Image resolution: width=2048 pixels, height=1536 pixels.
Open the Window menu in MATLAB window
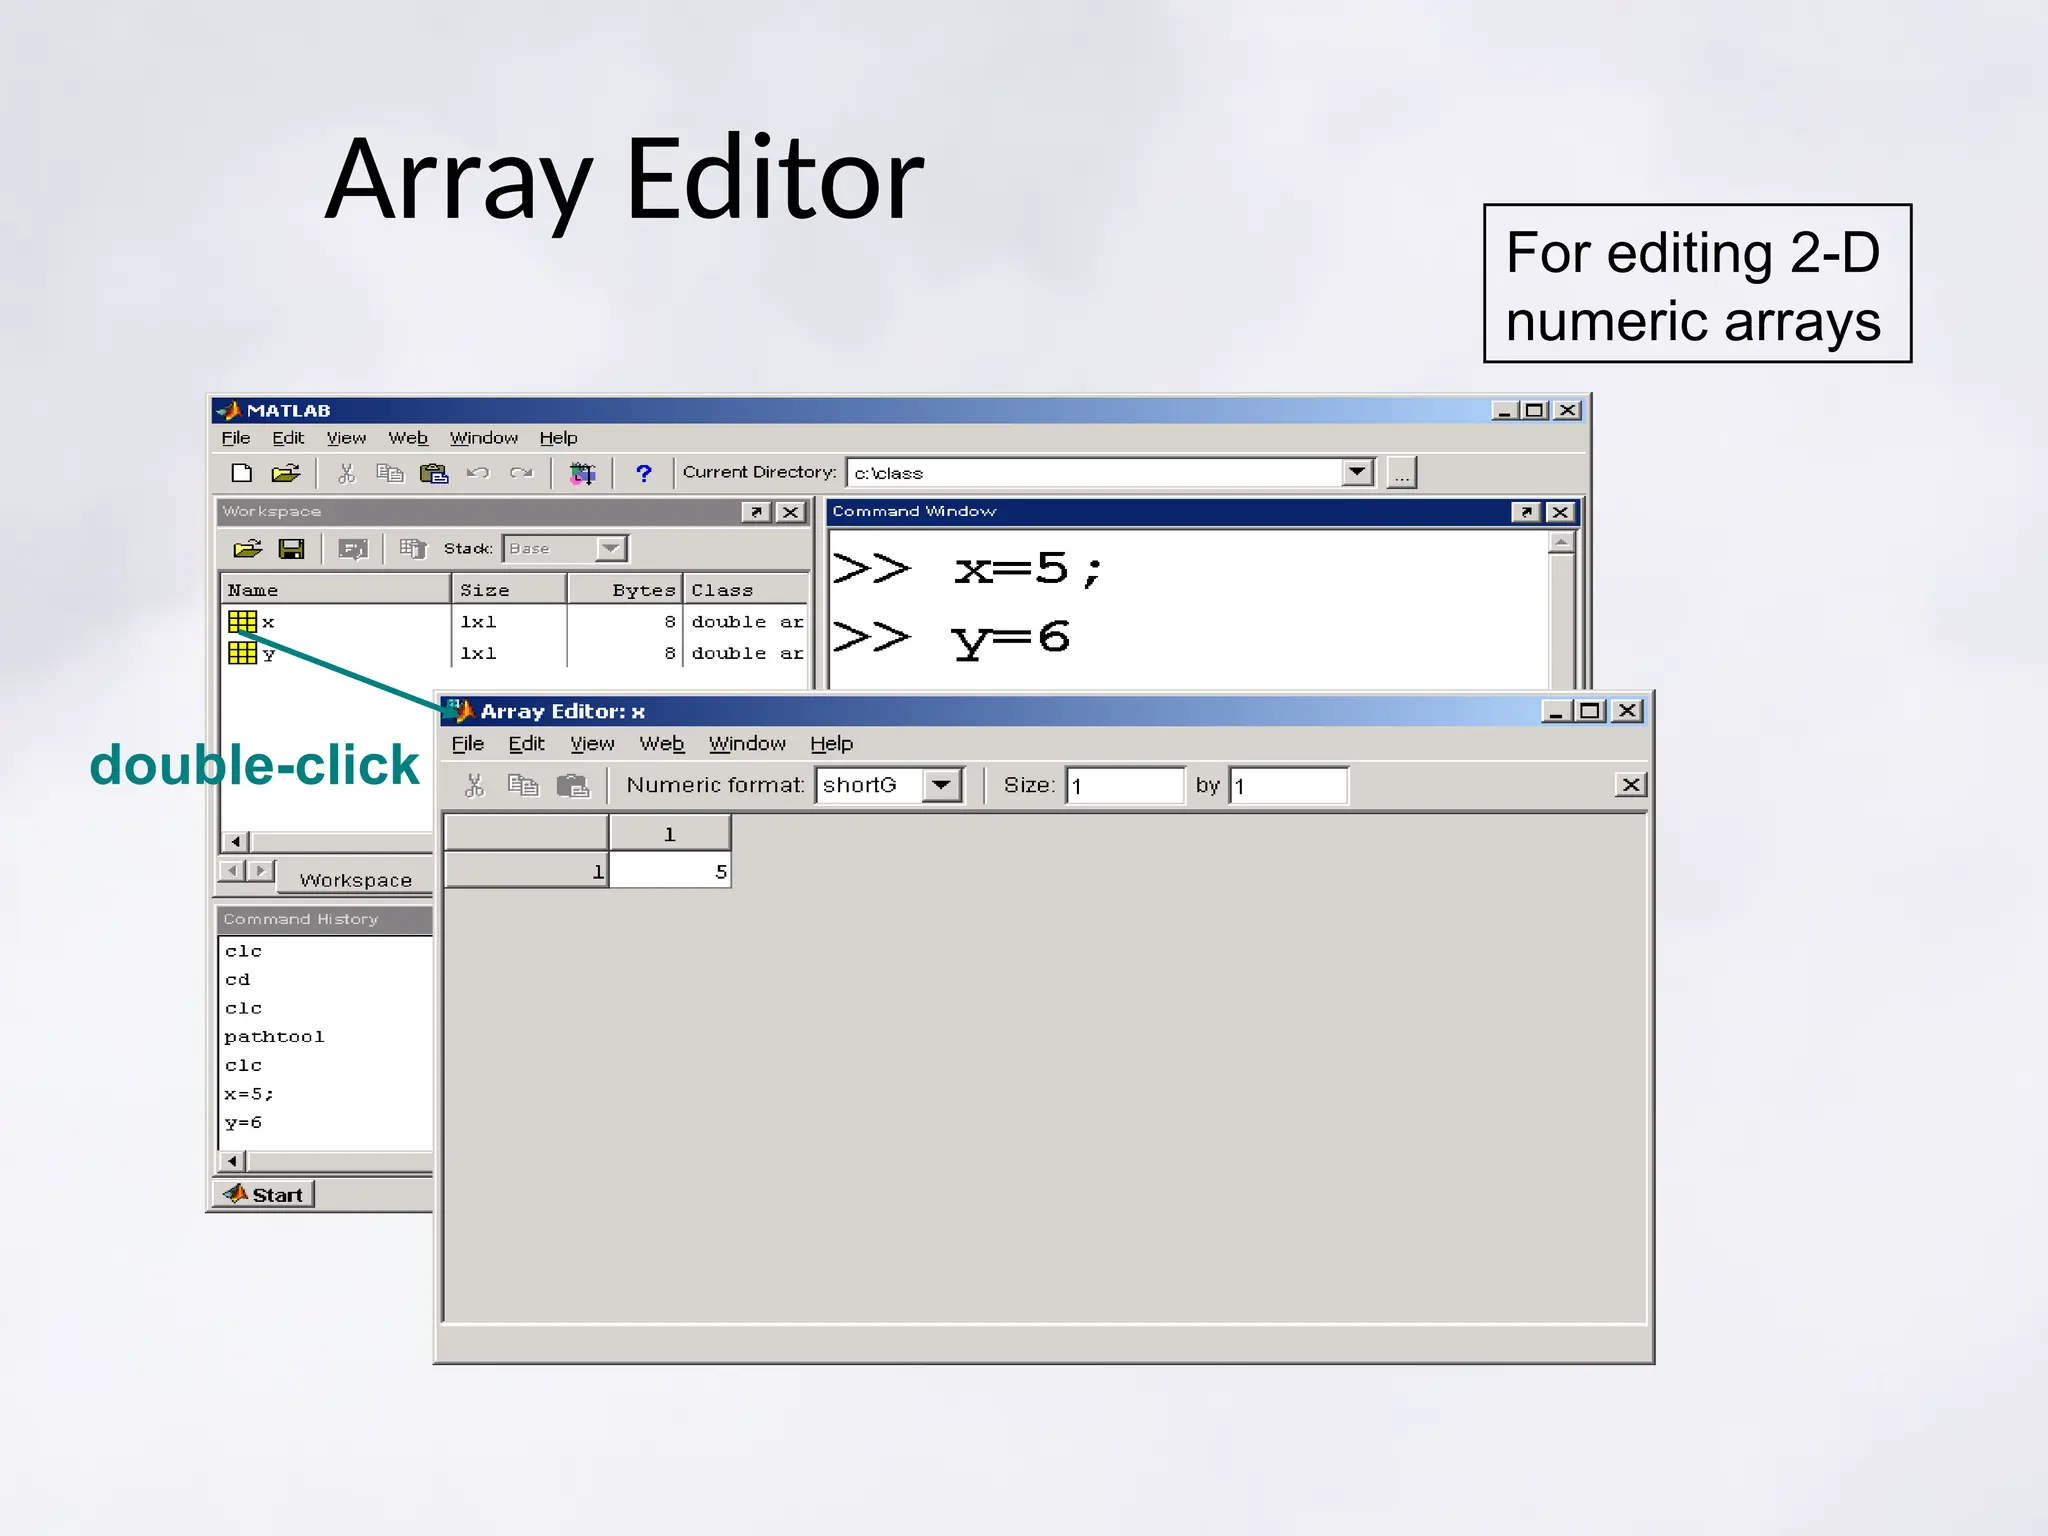(484, 438)
